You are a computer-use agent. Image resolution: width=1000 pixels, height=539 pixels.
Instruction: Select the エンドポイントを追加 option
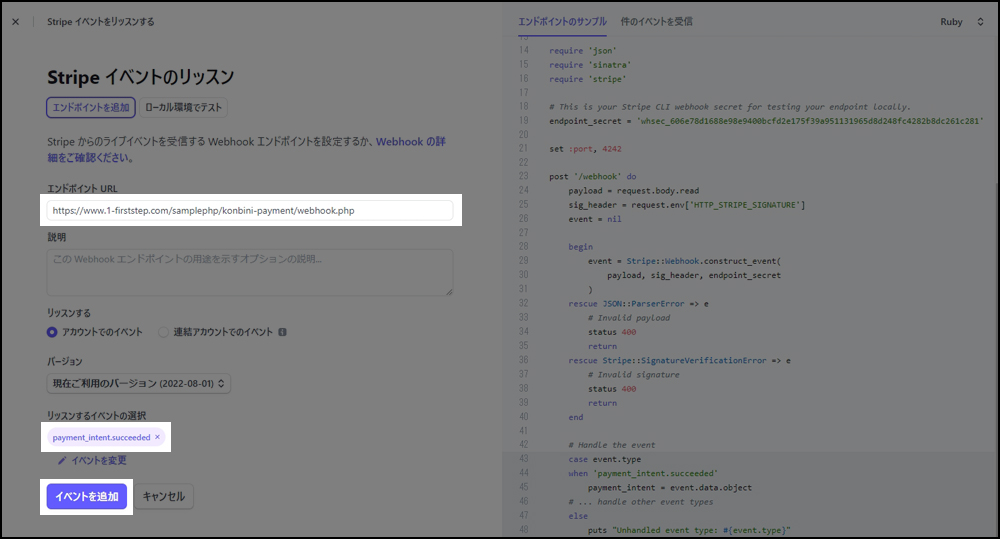click(91, 107)
